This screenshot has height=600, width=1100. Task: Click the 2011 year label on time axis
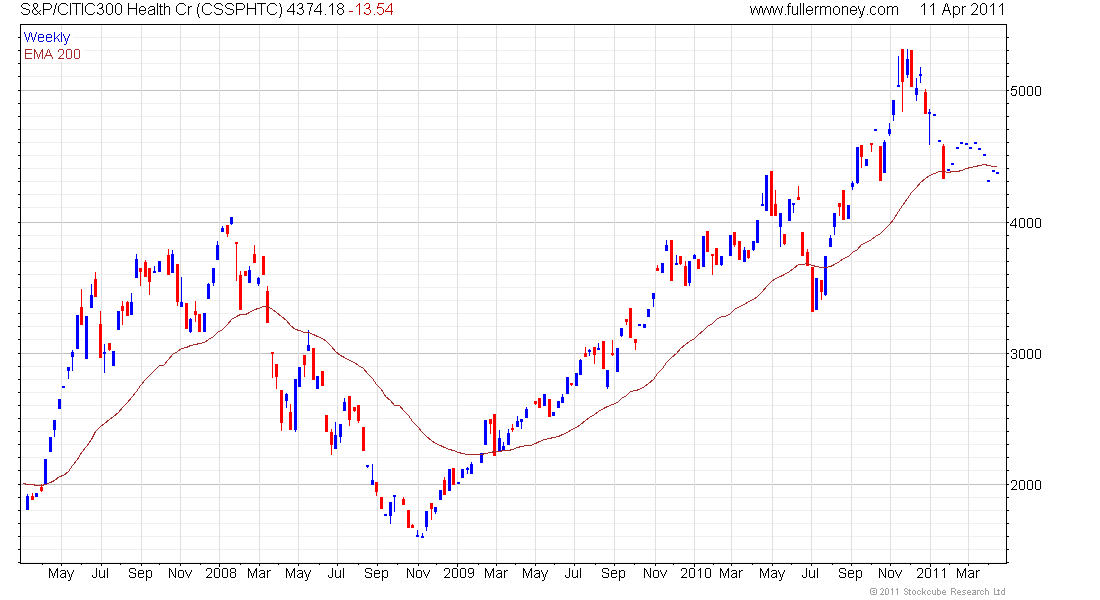pos(931,573)
